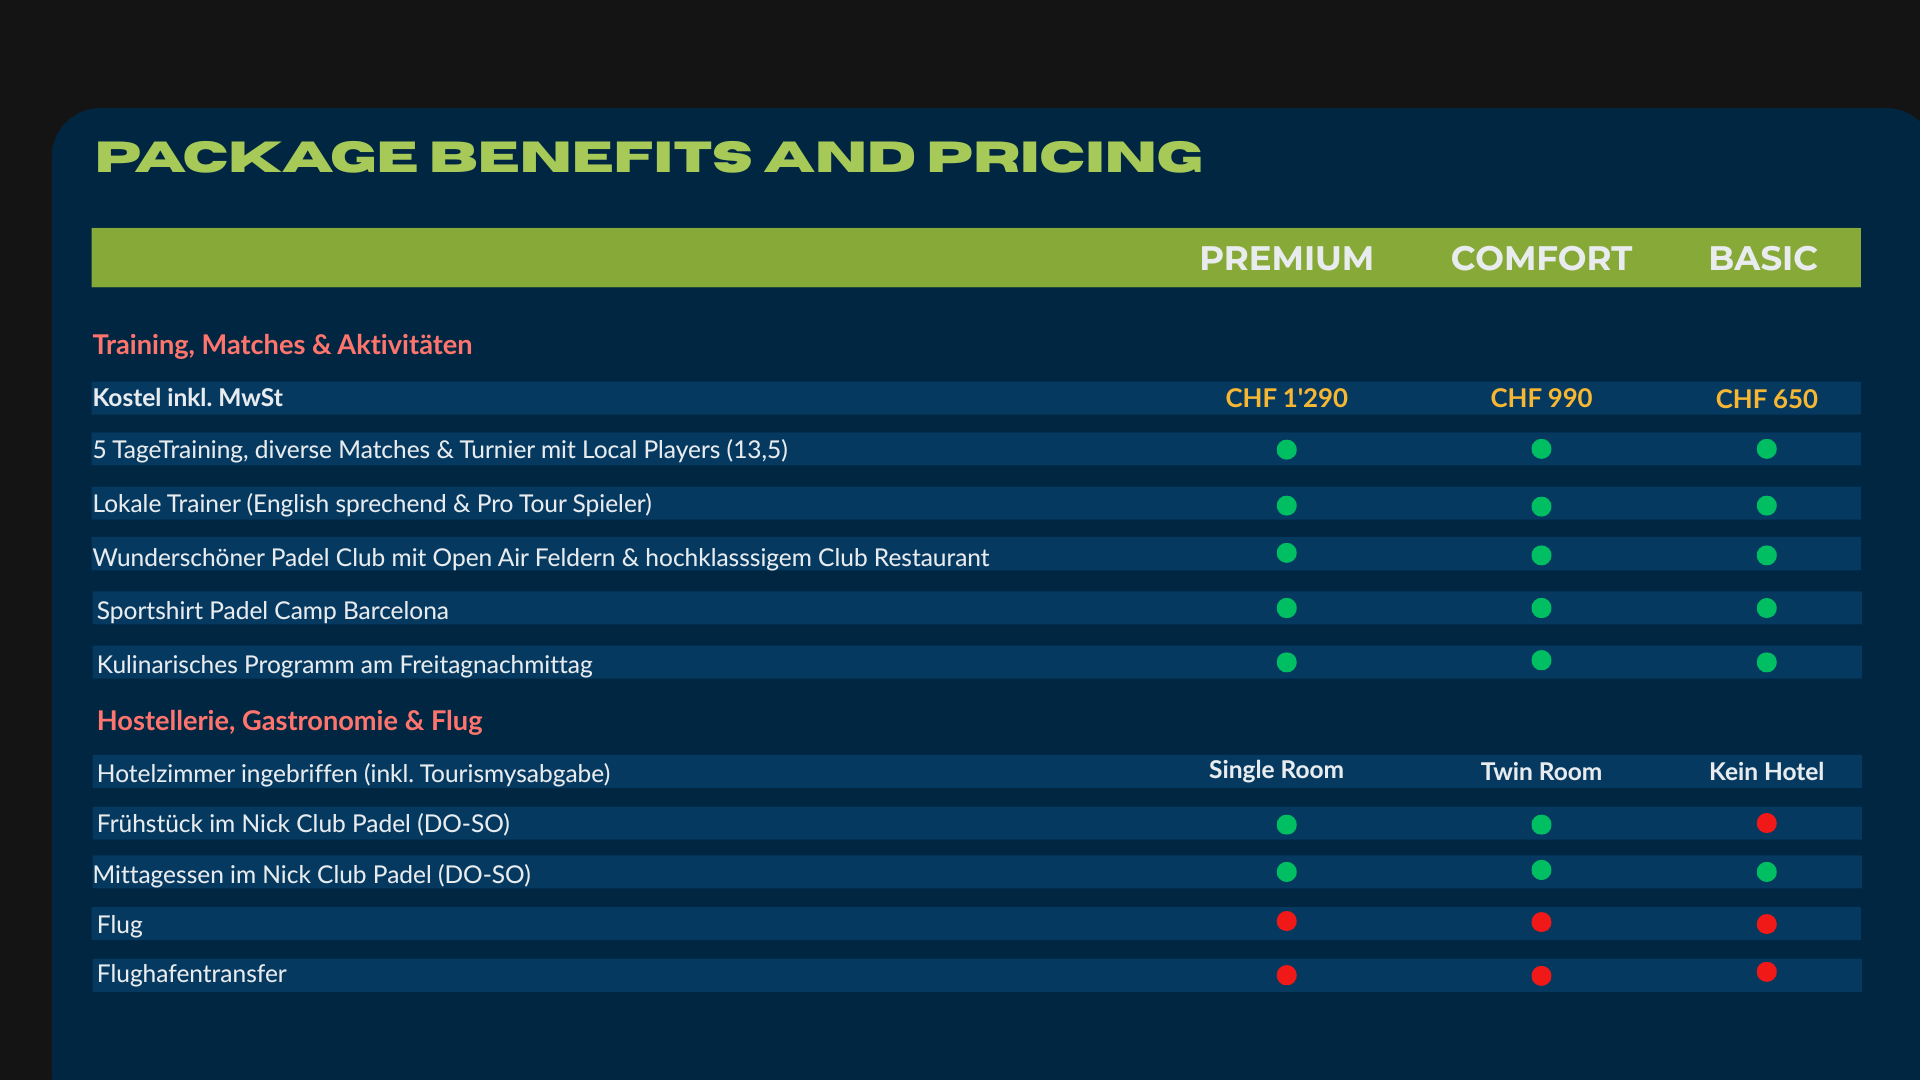1920x1080 pixels.
Task: Click the Single Room label
Action: click(1276, 770)
